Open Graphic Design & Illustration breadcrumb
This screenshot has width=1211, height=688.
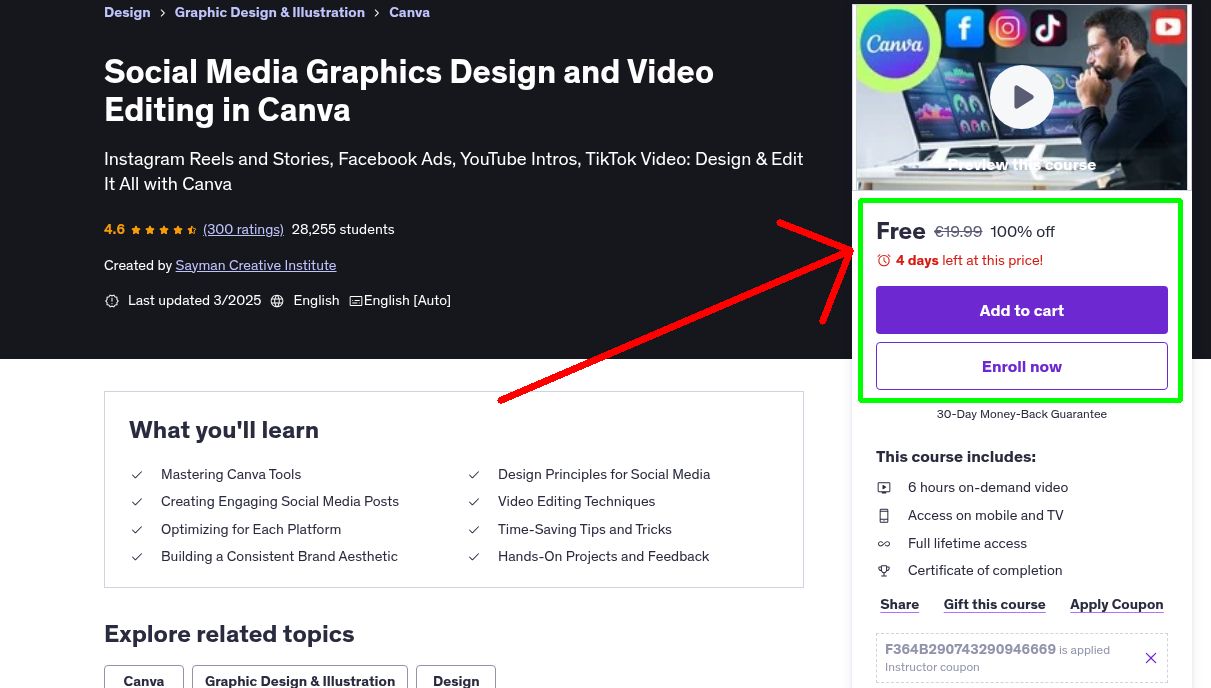click(270, 12)
